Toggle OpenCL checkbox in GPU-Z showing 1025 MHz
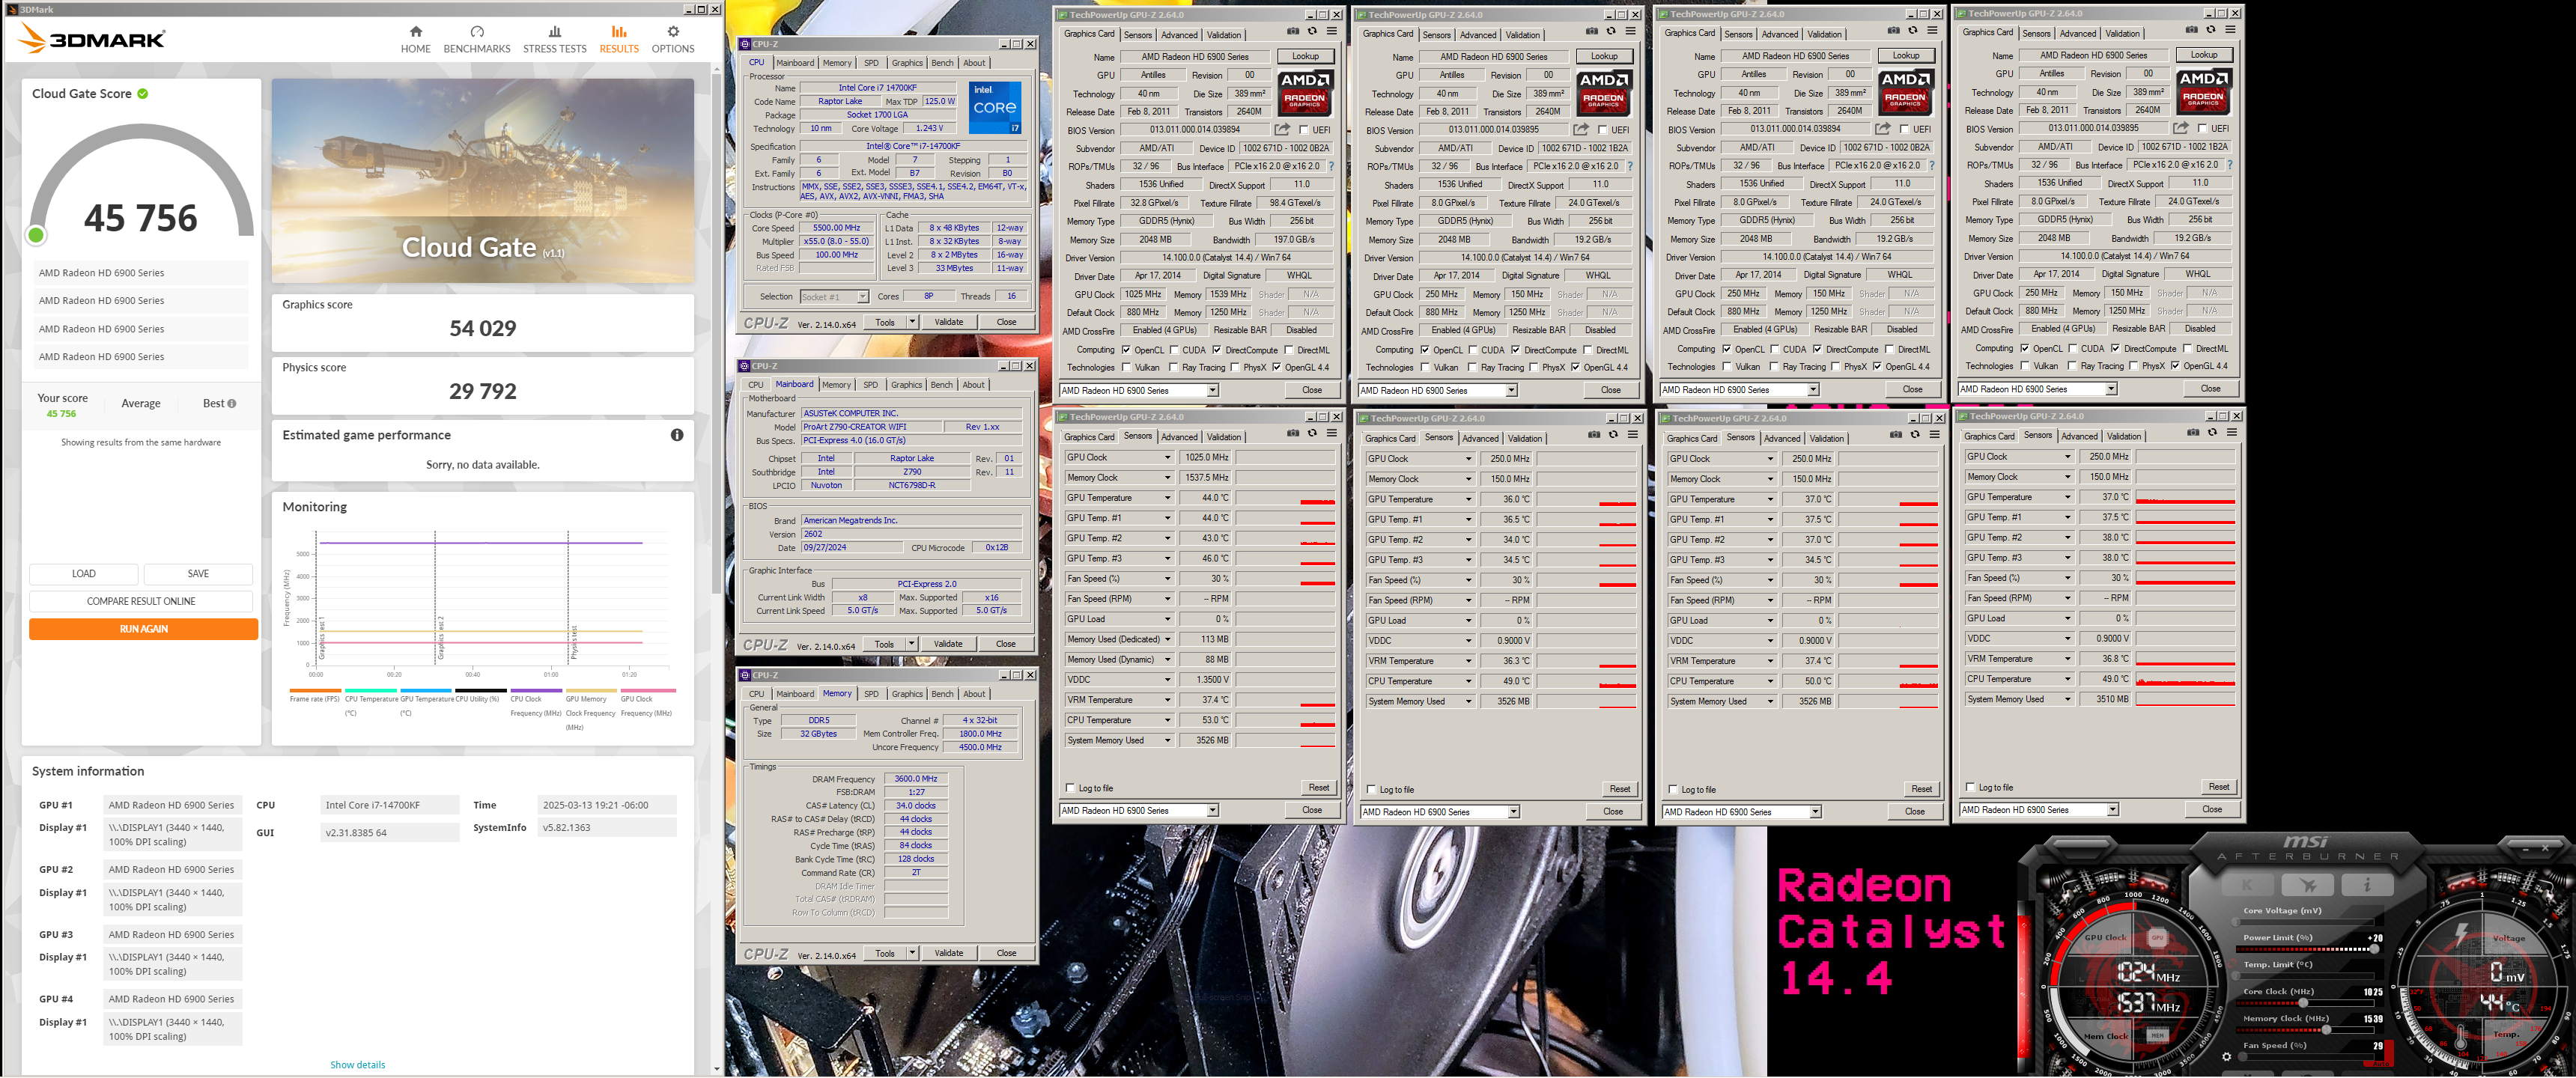 (x=1126, y=350)
